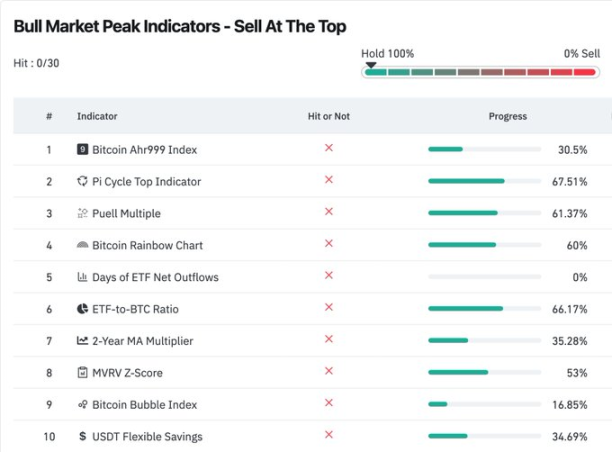Click the USDT Flexible Savings dollar icon

click(82, 436)
